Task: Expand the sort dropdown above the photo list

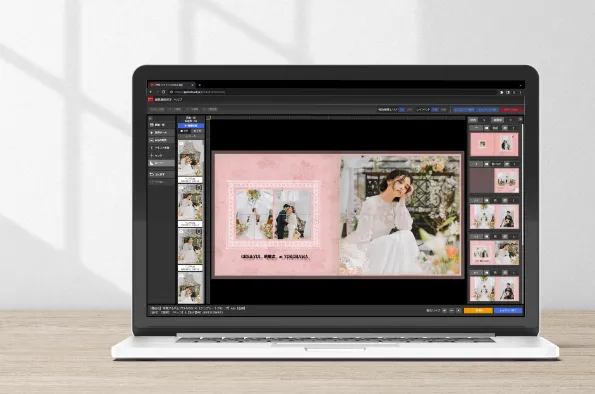Action: [191, 136]
